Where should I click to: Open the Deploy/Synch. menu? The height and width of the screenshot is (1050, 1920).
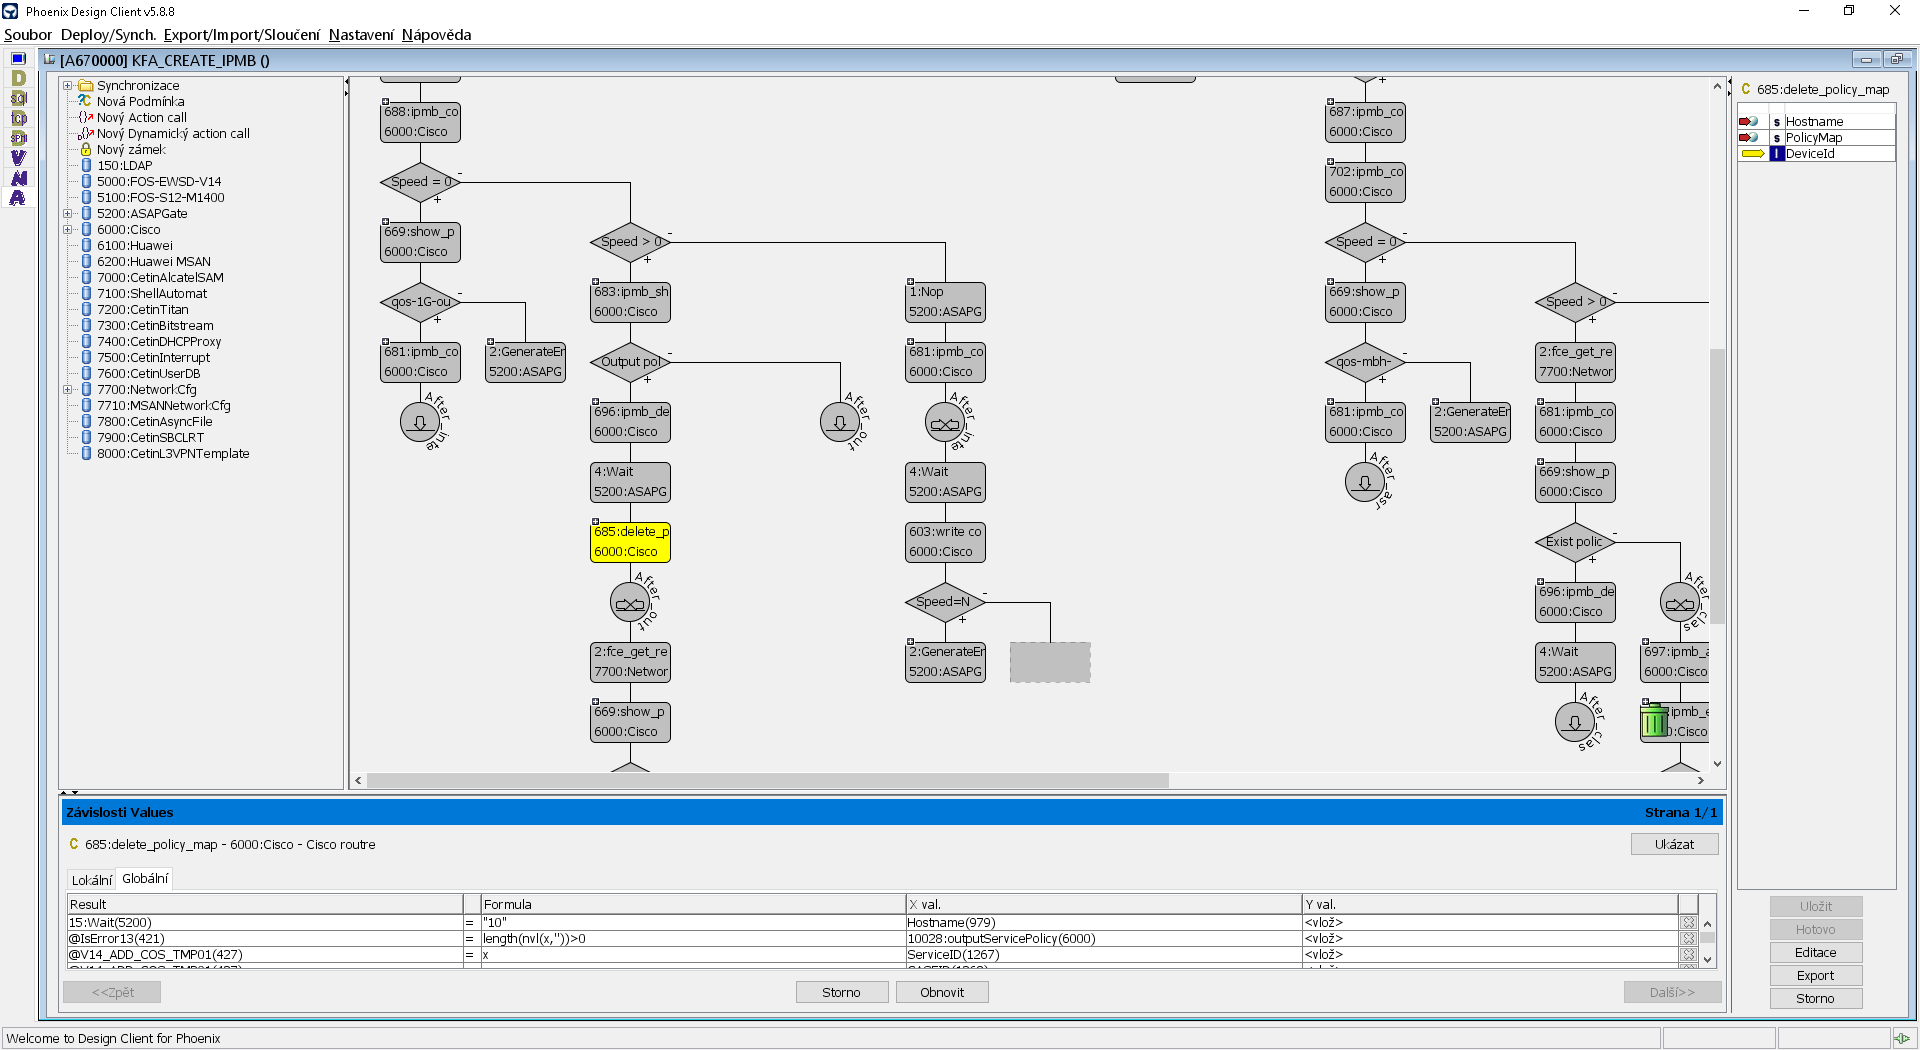pos(108,34)
